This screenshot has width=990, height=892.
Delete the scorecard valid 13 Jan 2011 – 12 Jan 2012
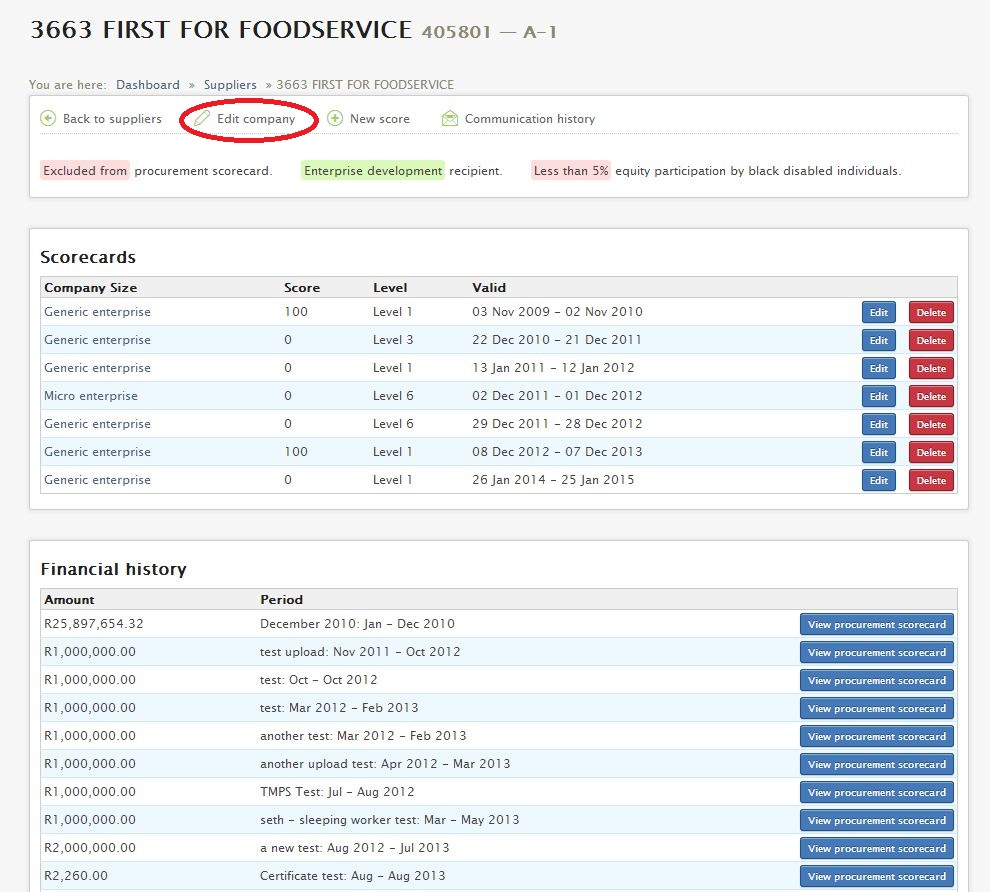(931, 368)
